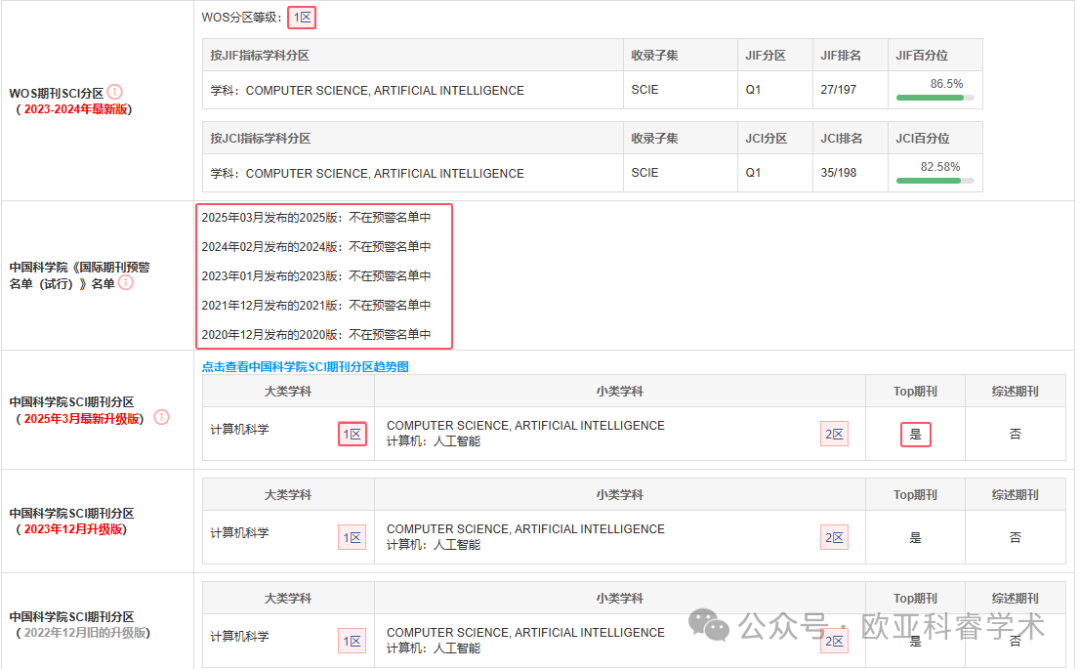Image resolution: width=1080 pixels, height=669 pixels.
Task: Click 计算机:人工智能 in the 2023年12月 row
Action: click(x=433, y=544)
